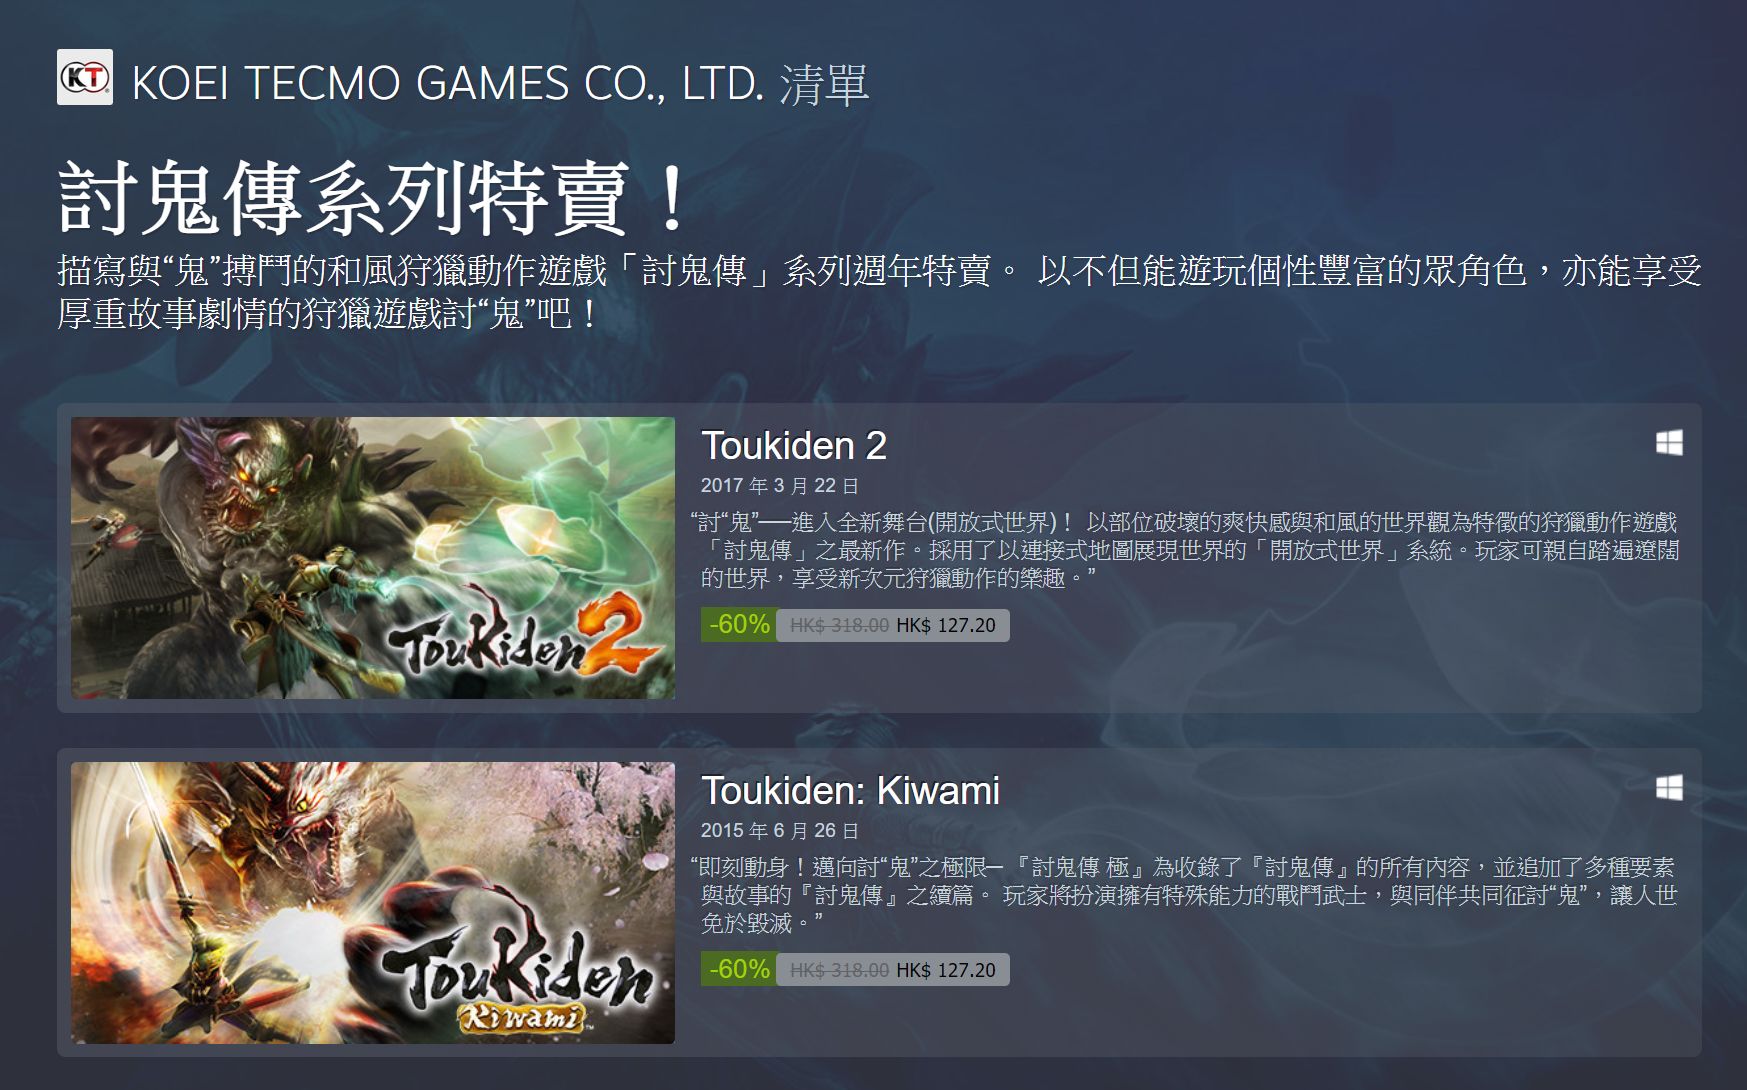Image resolution: width=1747 pixels, height=1090 pixels.
Task: Click the sale description paragraph under the headline
Action: click(x=879, y=292)
